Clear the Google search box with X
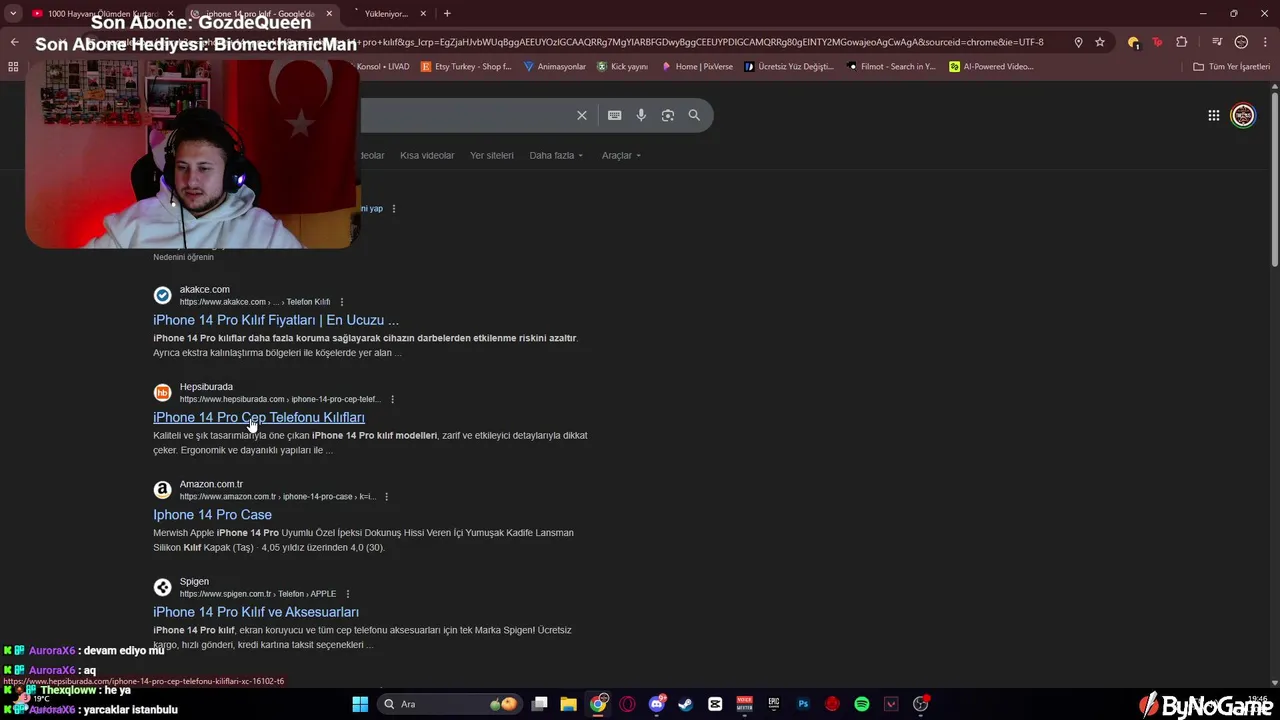The width and height of the screenshot is (1280, 720). [x=582, y=115]
